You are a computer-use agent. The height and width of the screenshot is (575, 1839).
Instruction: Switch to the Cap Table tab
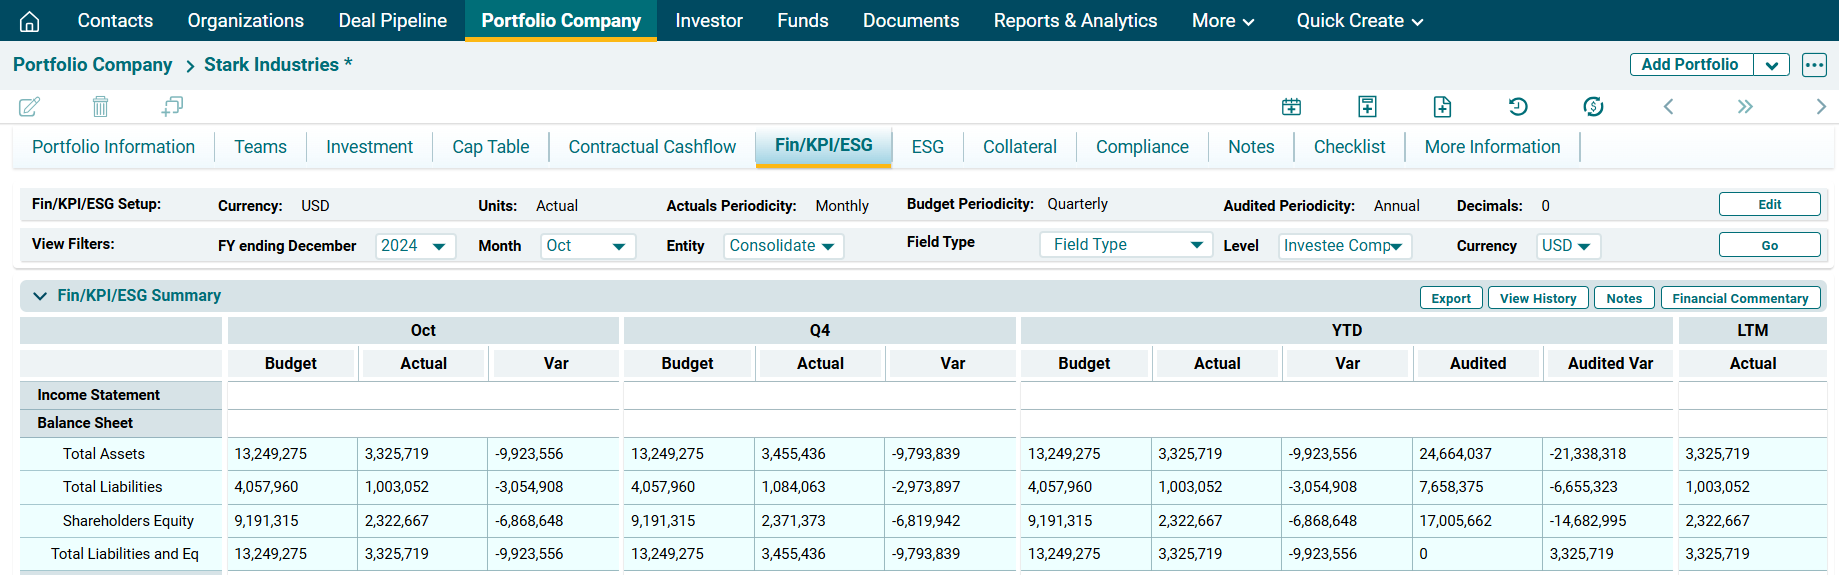click(x=490, y=147)
